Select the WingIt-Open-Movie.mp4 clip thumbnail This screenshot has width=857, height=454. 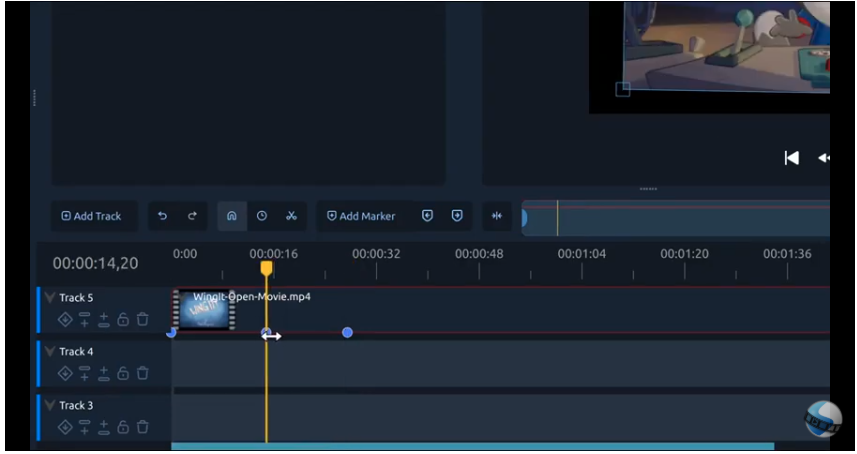(204, 310)
